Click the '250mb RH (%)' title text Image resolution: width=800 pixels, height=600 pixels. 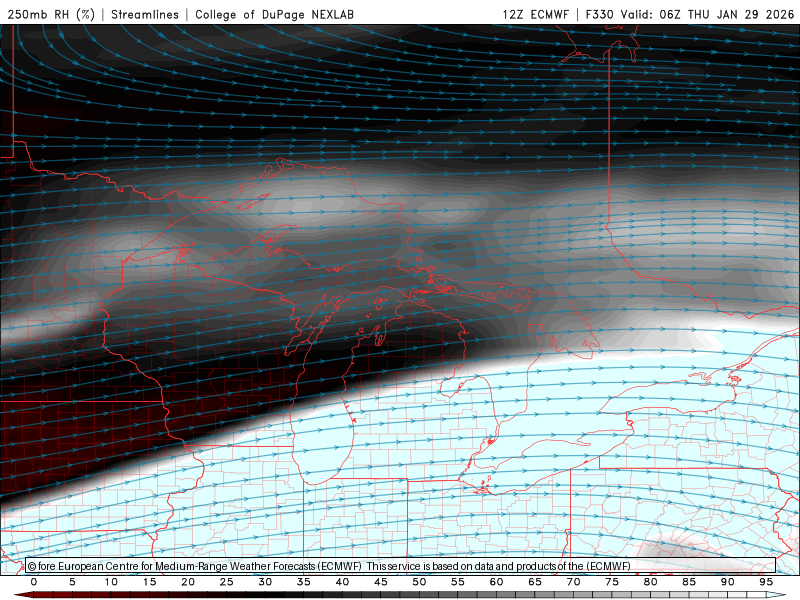tap(52, 14)
